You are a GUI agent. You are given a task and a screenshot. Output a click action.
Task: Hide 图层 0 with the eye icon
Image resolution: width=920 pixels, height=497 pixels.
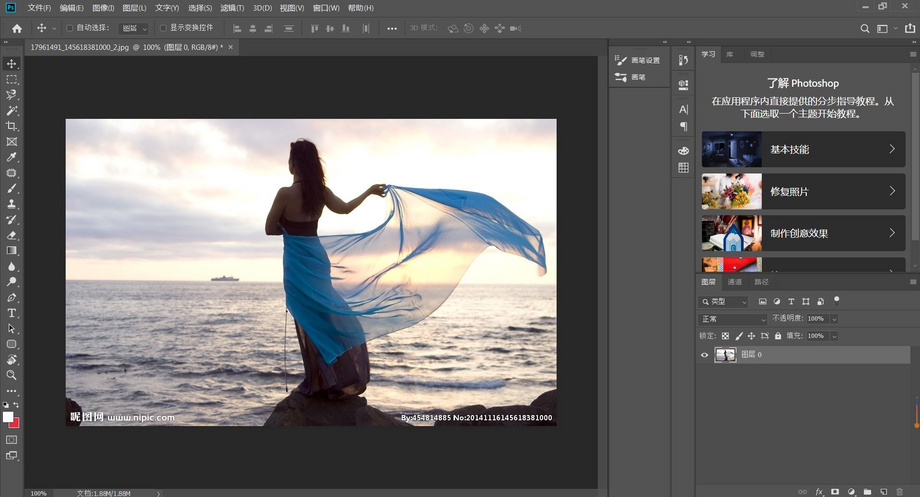[704, 355]
